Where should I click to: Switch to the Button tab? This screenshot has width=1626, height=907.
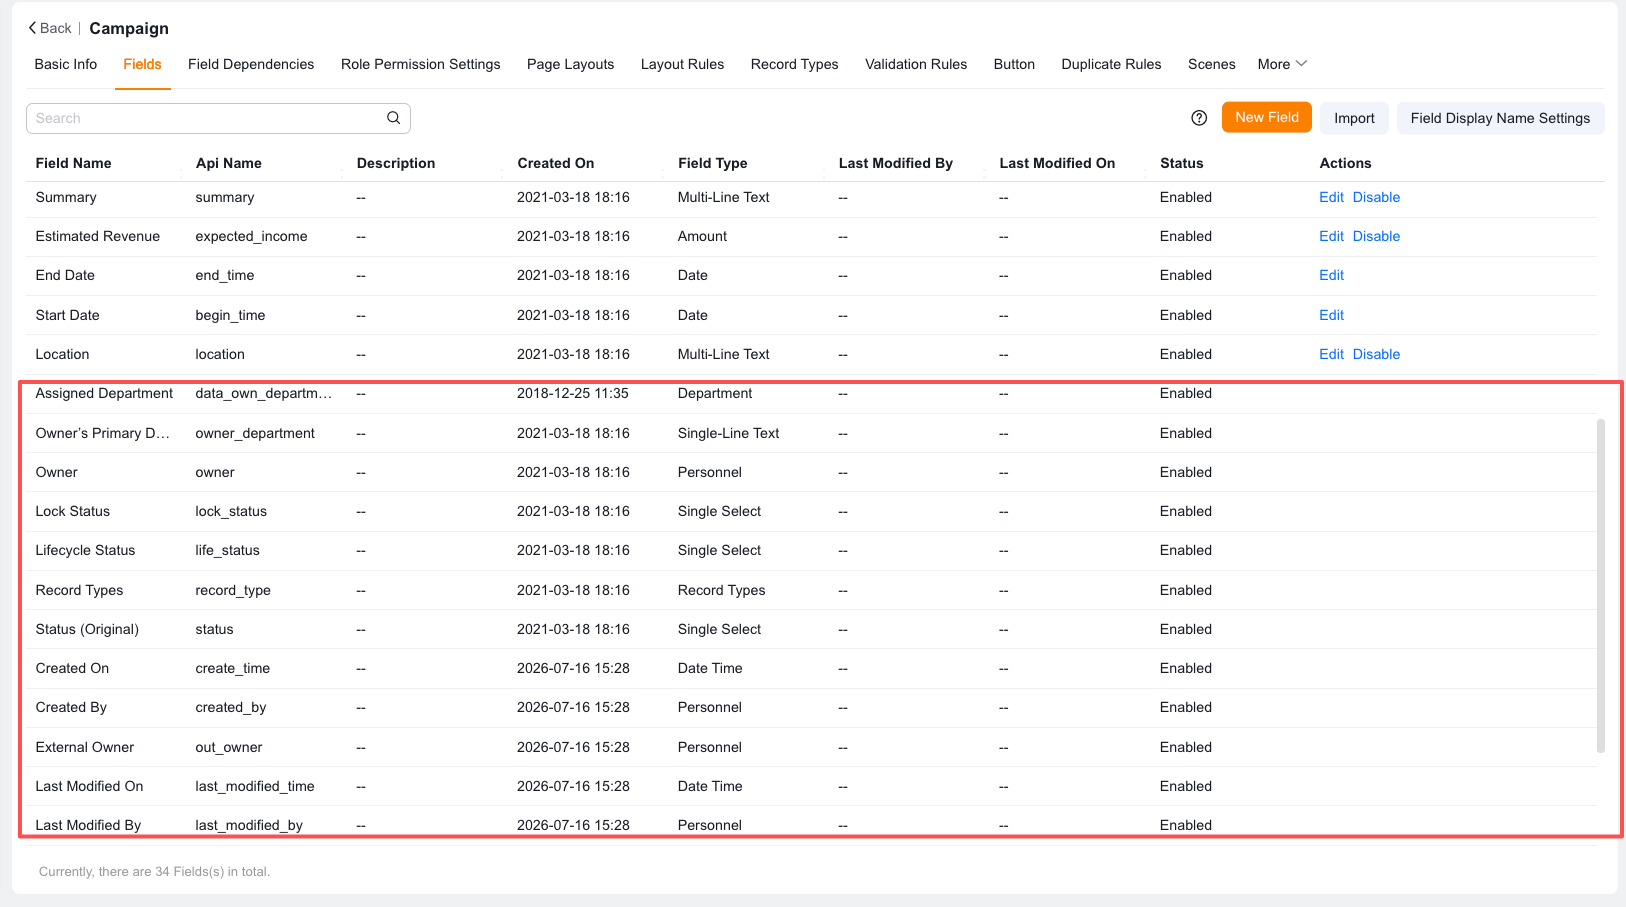point(1014,64)
